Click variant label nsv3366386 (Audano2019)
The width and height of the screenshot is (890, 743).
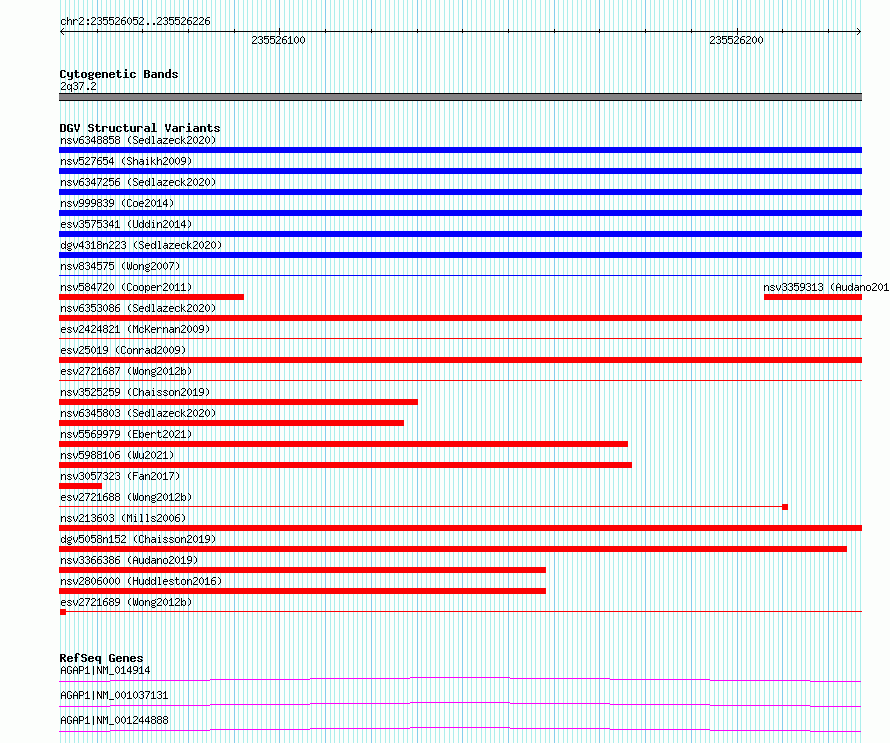pos(129,560)
